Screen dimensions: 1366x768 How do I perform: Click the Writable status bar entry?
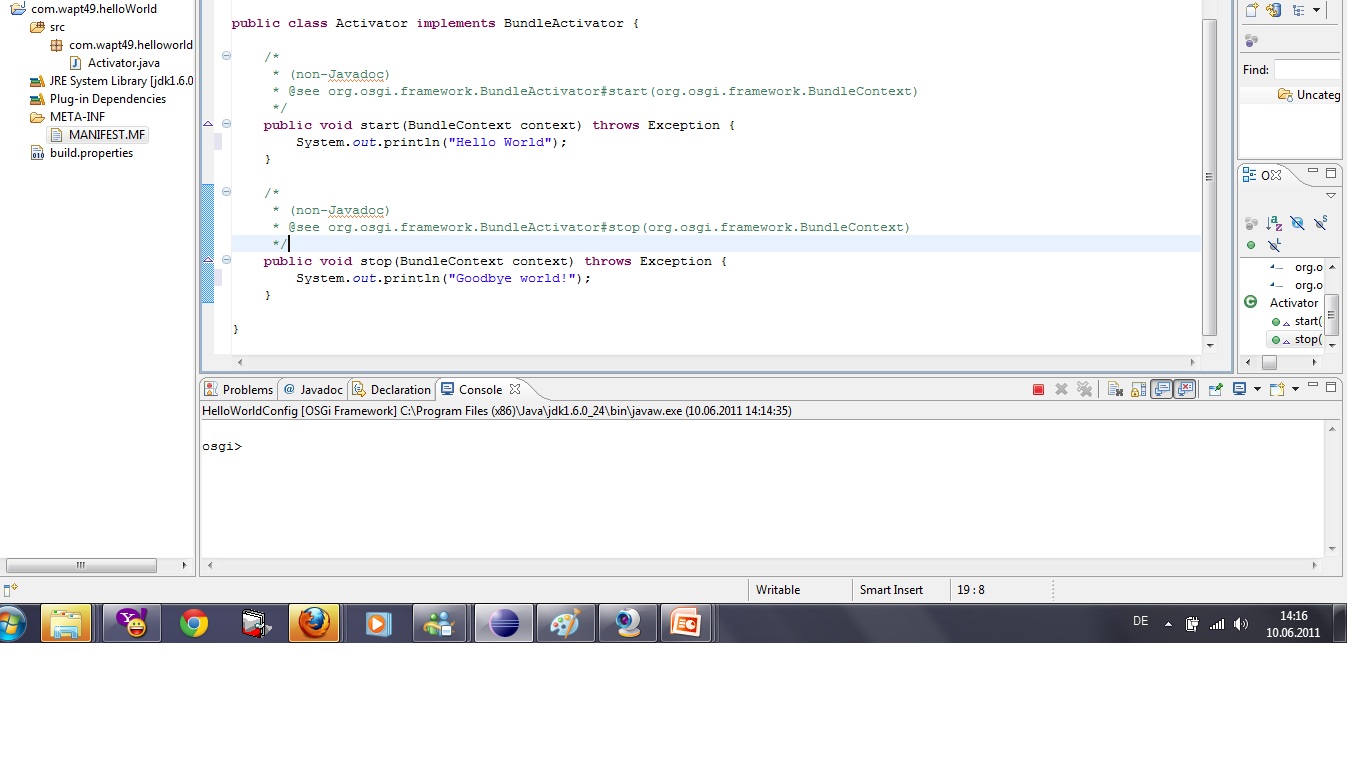[778, 590]
